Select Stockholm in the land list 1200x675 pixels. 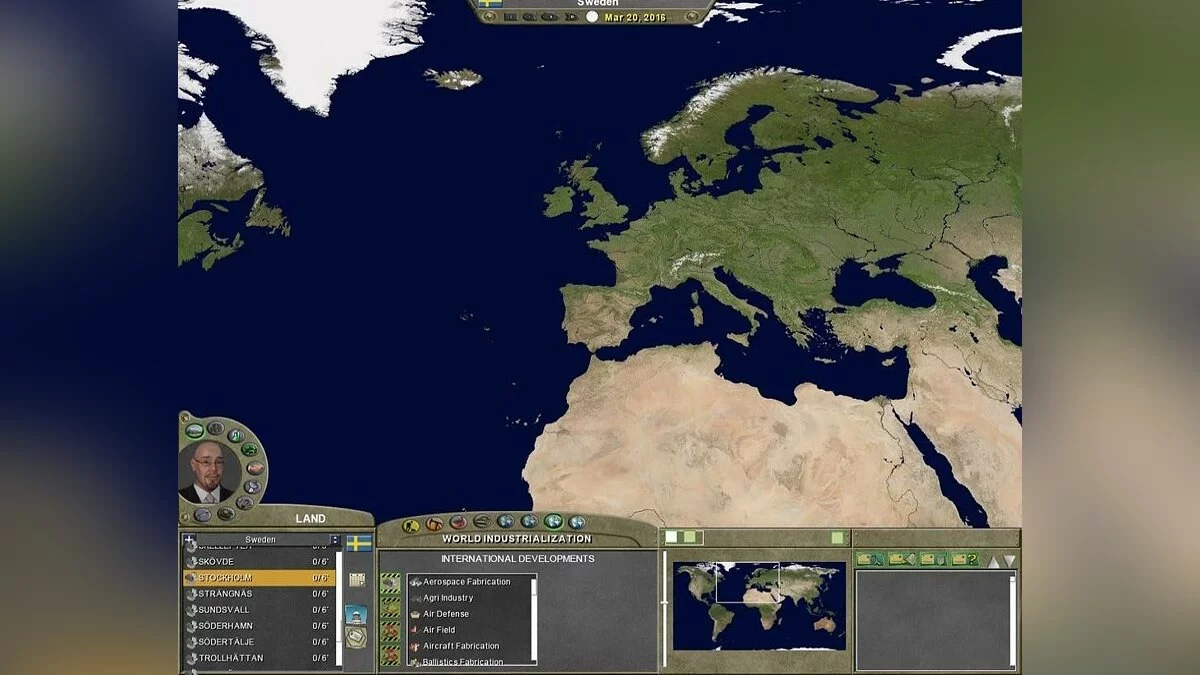[258, 578]
